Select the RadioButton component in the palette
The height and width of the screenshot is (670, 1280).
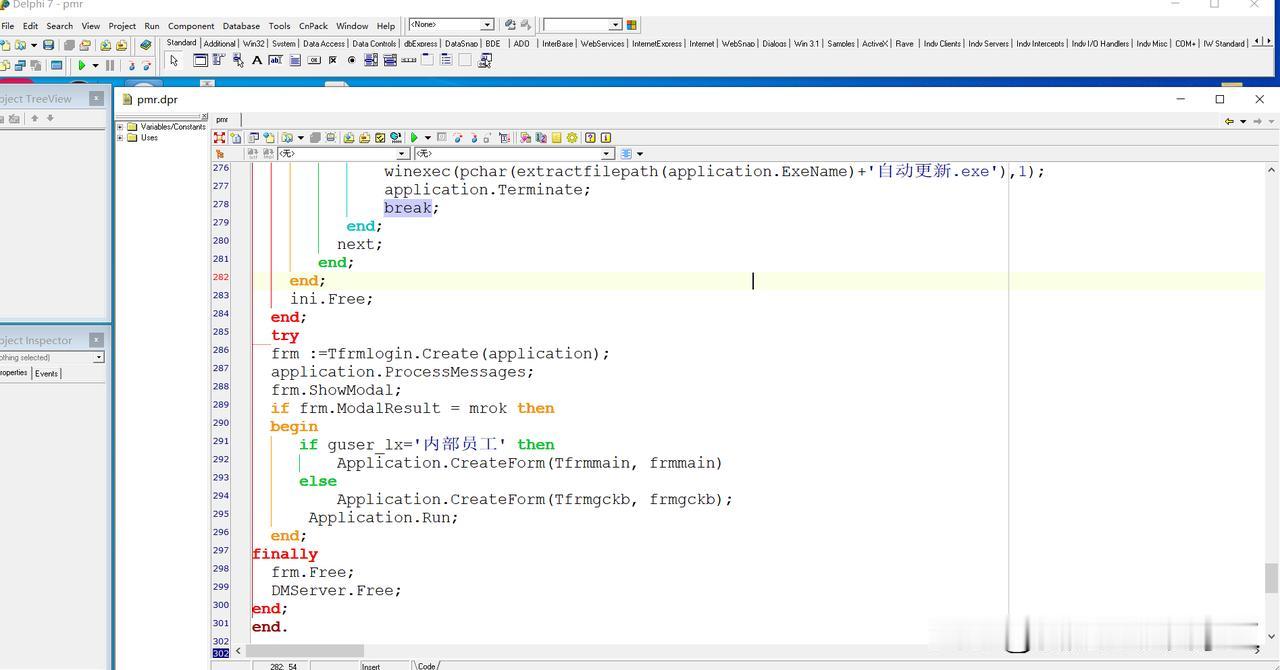click(351, 61)
